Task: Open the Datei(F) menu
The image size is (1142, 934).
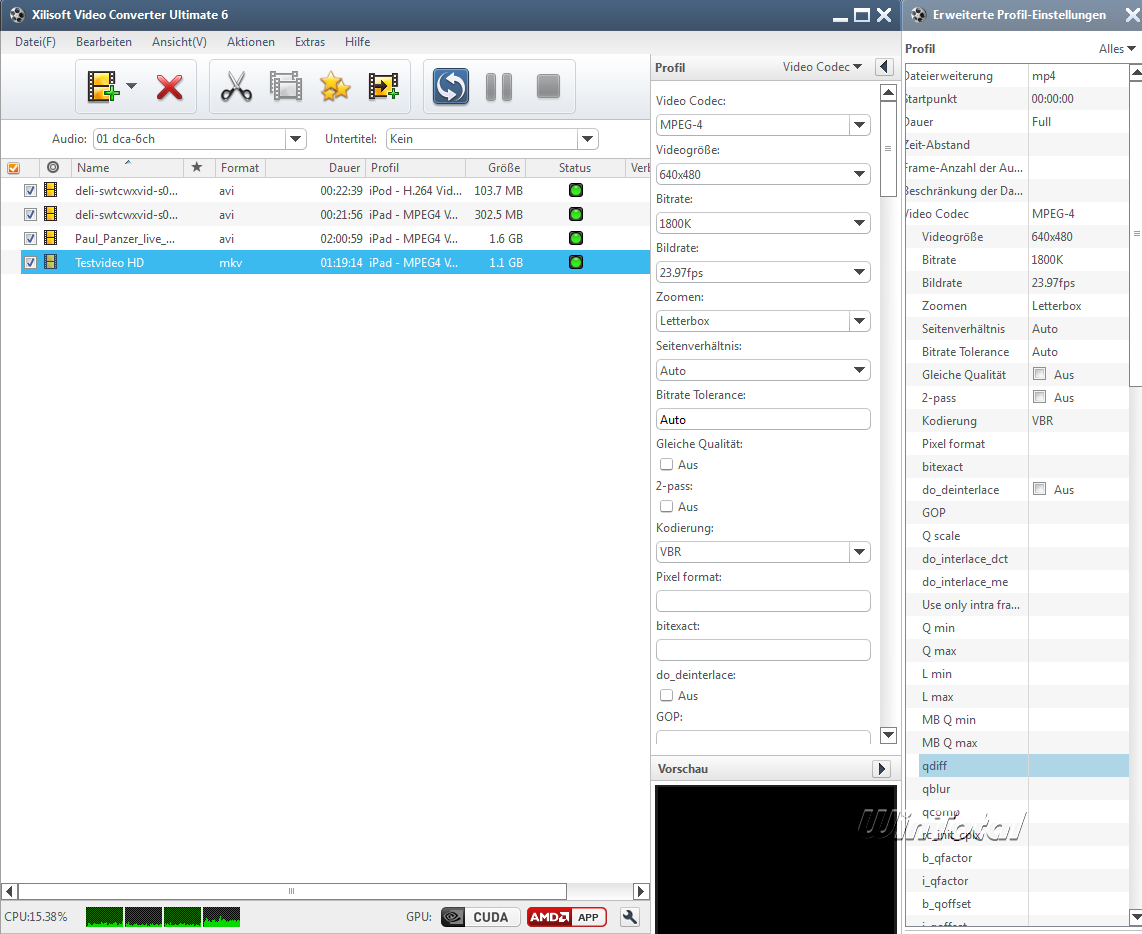Action: pyautogui.click(x=35, y=42)
